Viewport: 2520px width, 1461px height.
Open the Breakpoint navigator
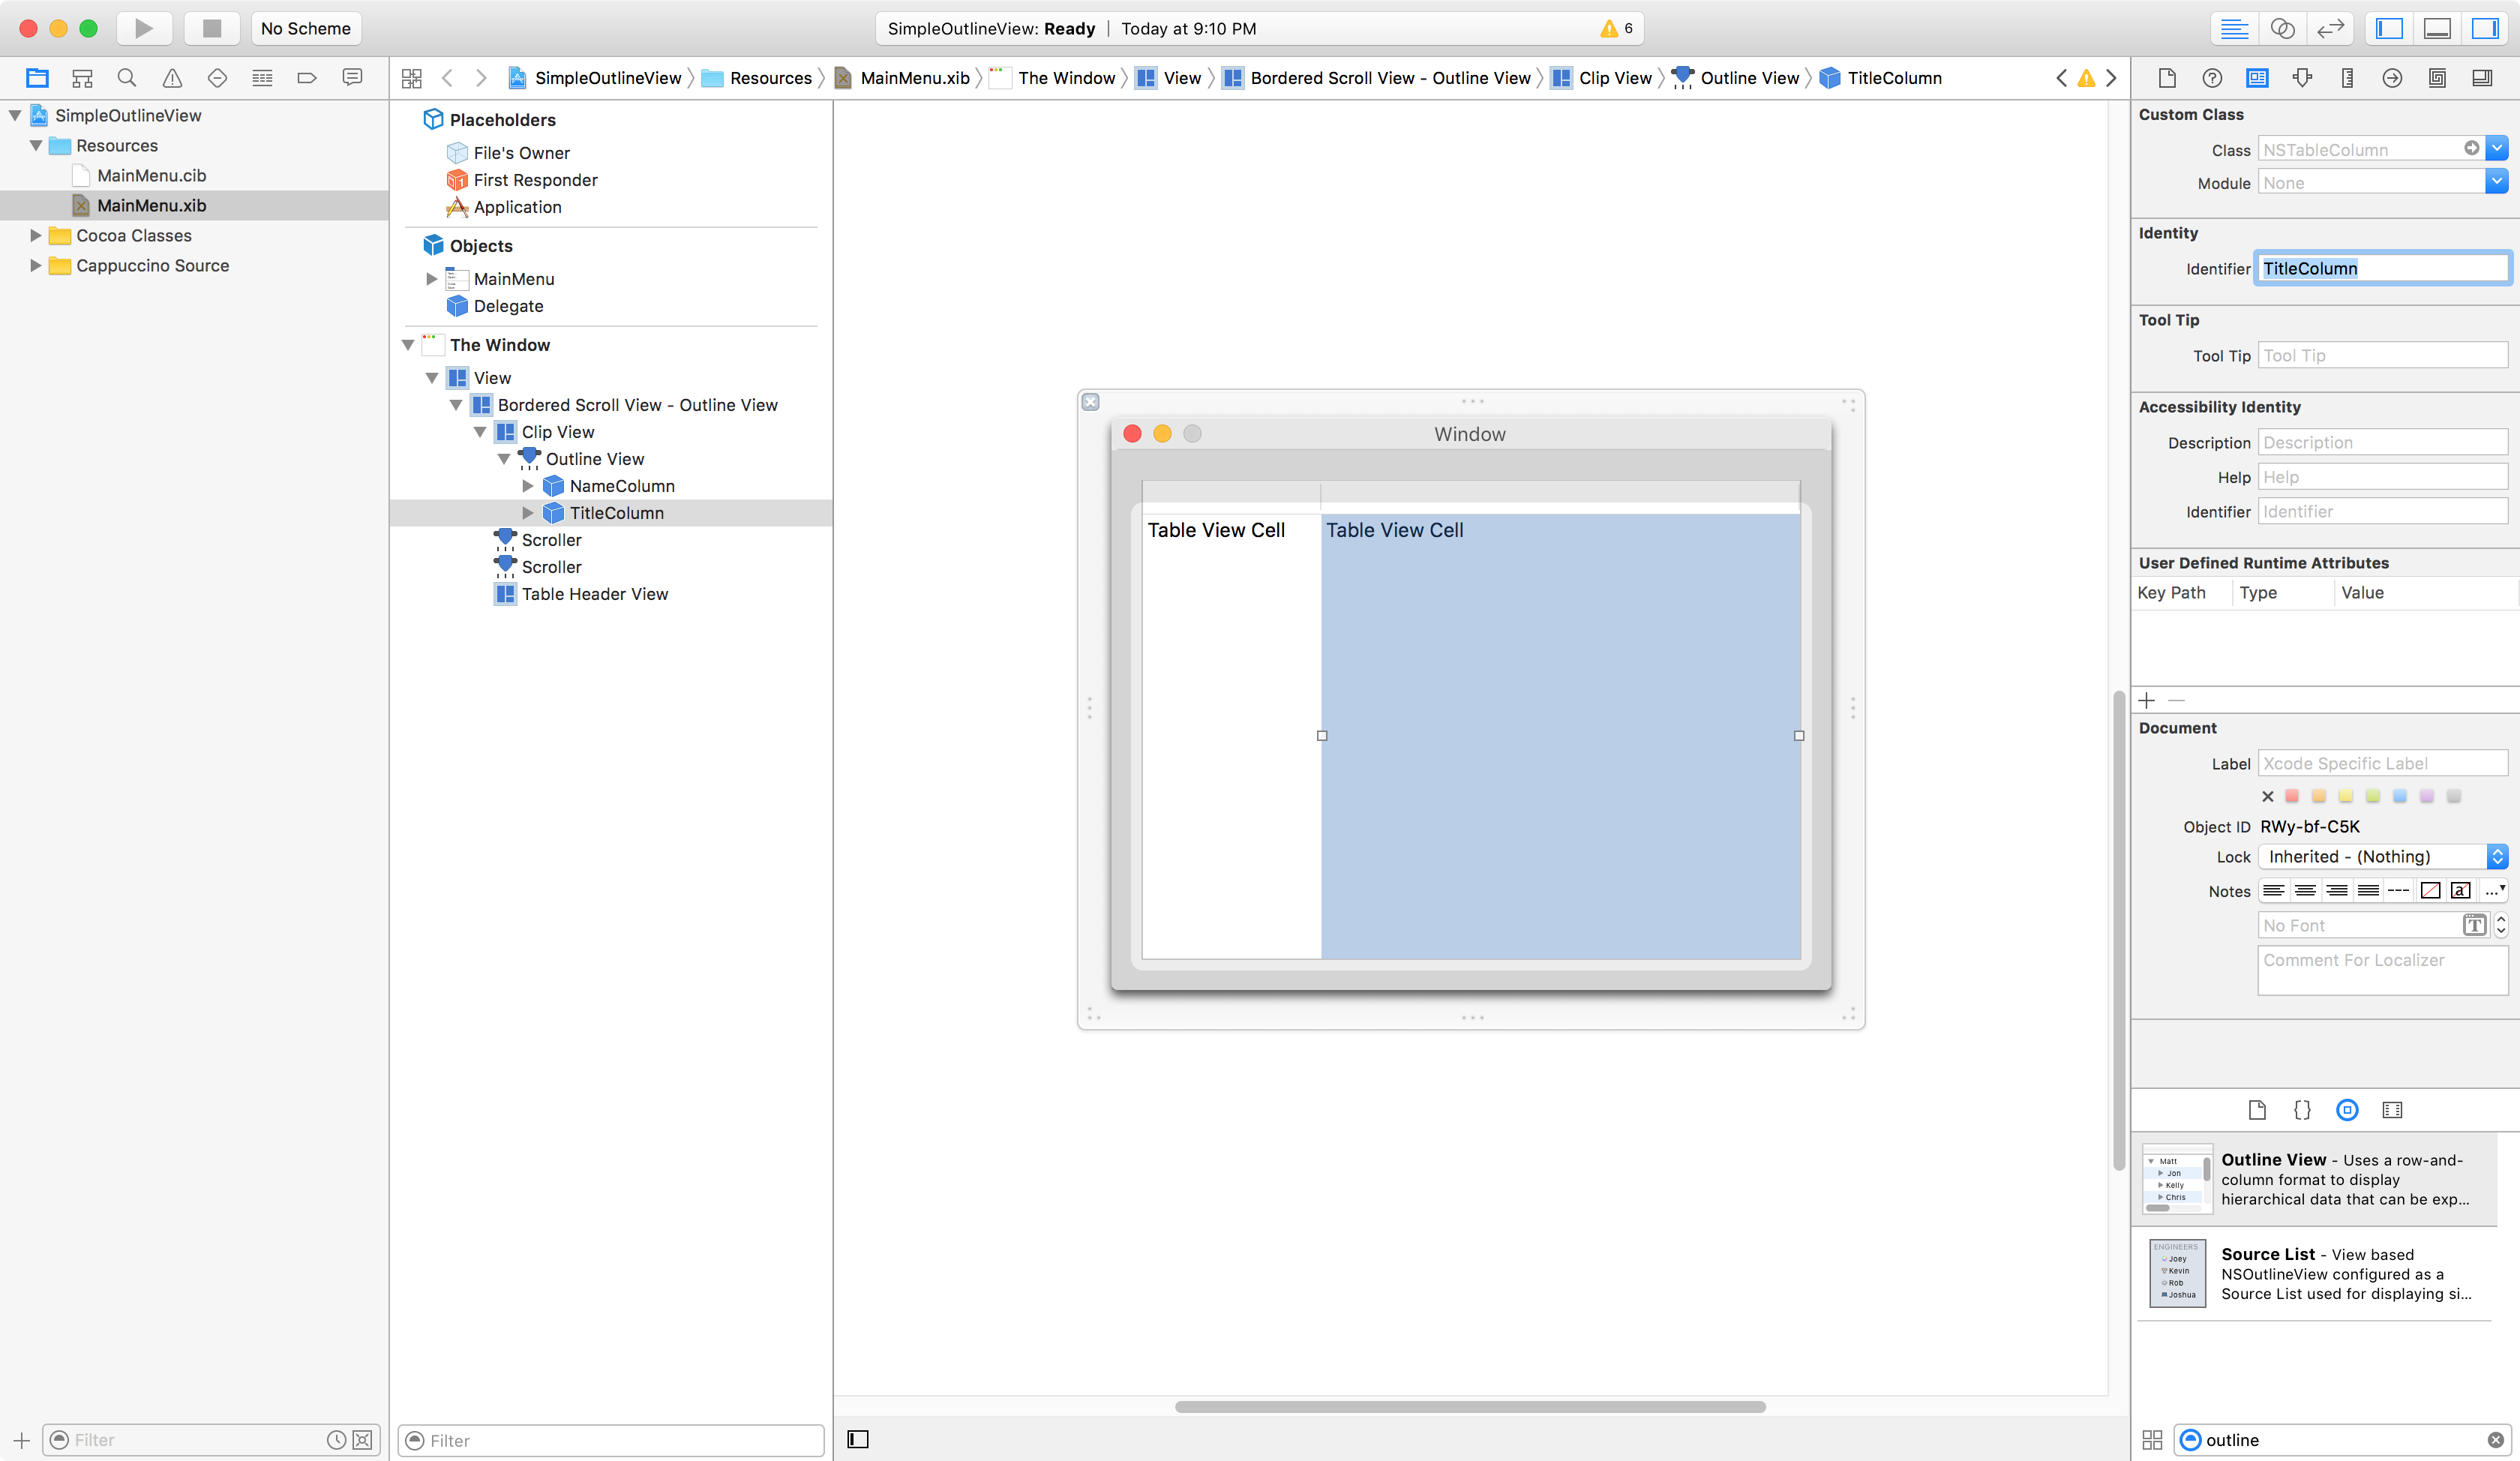[x=307, y=77]
